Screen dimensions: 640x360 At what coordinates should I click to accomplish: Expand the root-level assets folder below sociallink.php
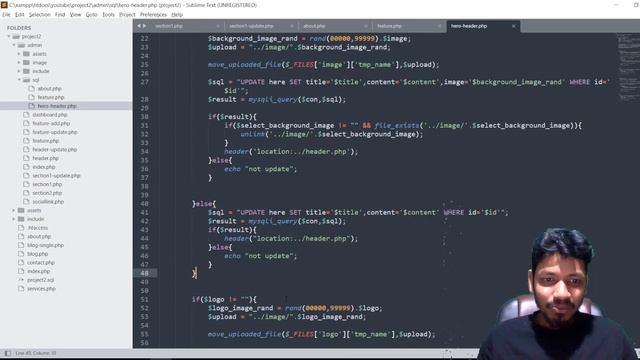tap(13, 210)
